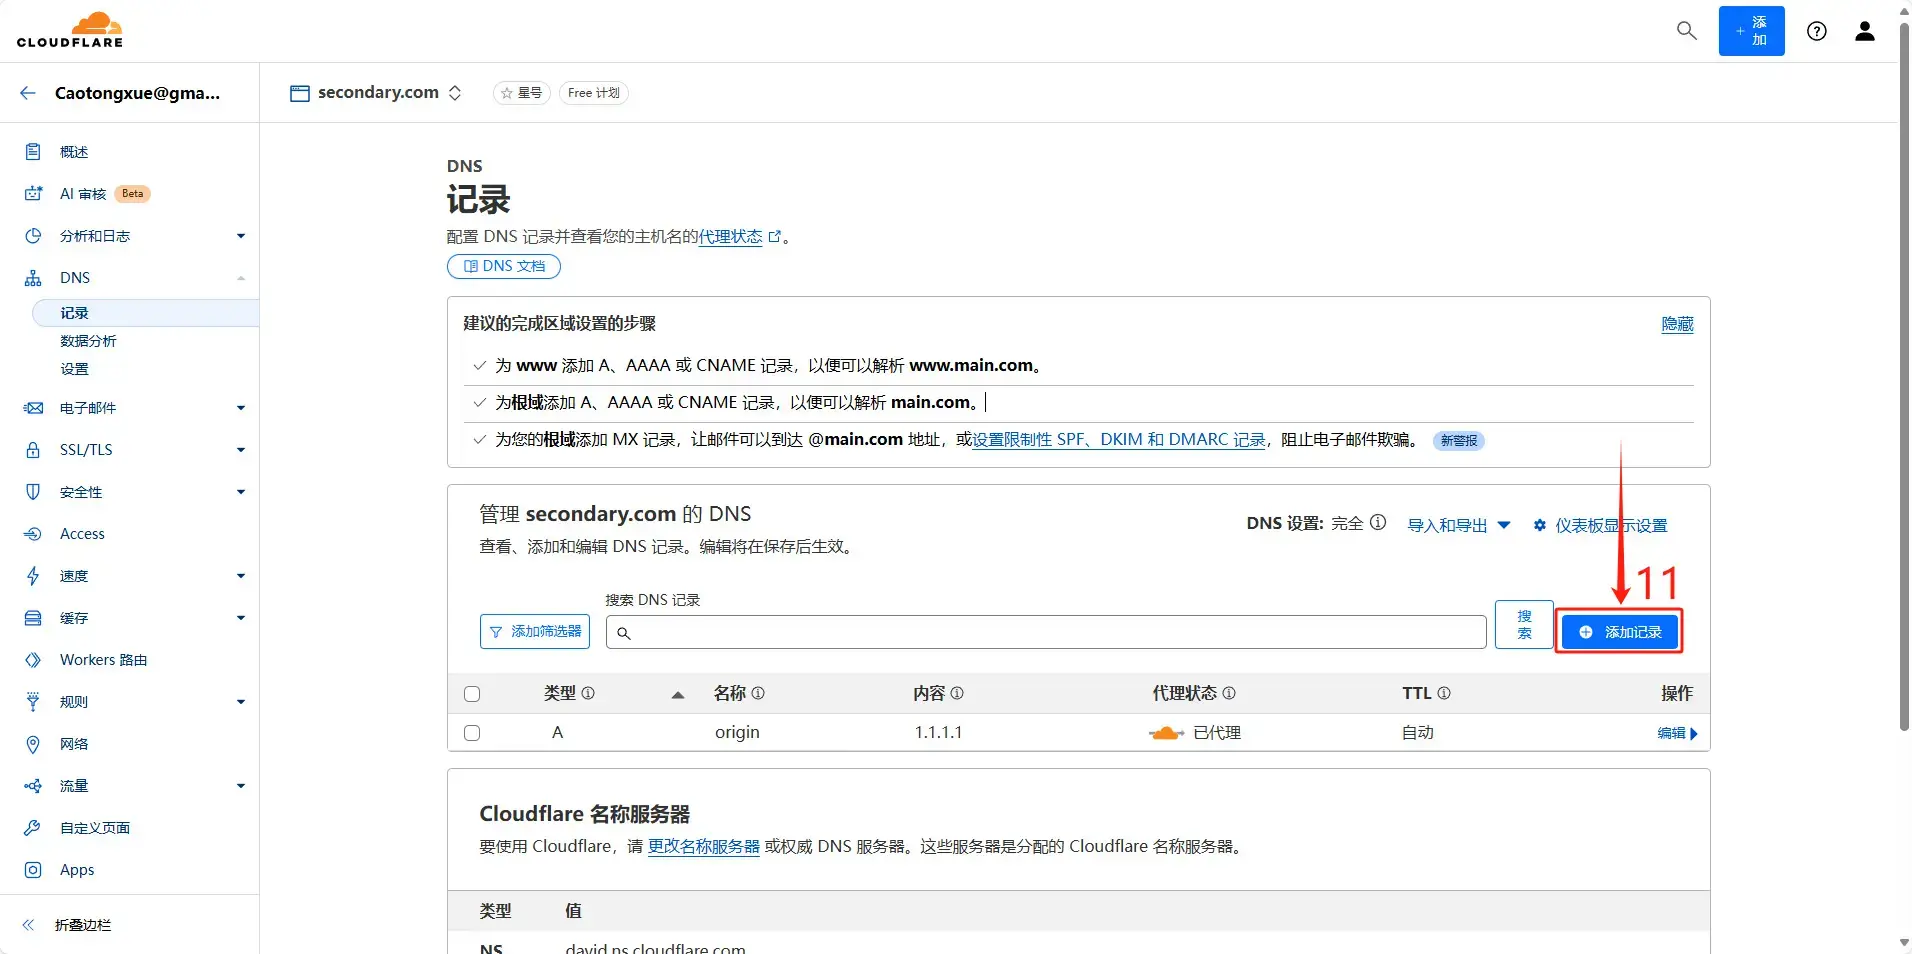Screen dimensions: 1912x954
Task: Open 仪表板显示设置
Action: coord(1601,525)
